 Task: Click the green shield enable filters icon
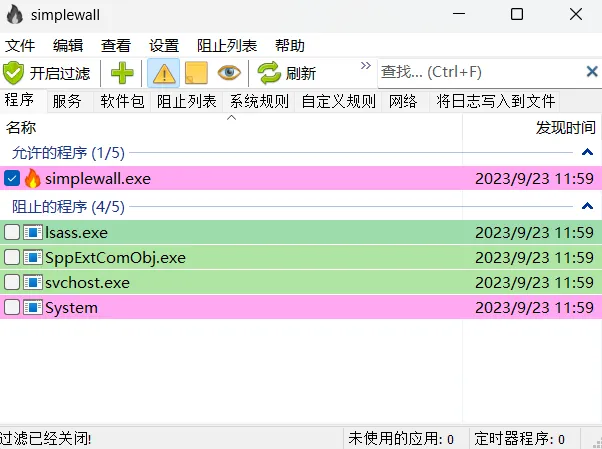point(13,73)
